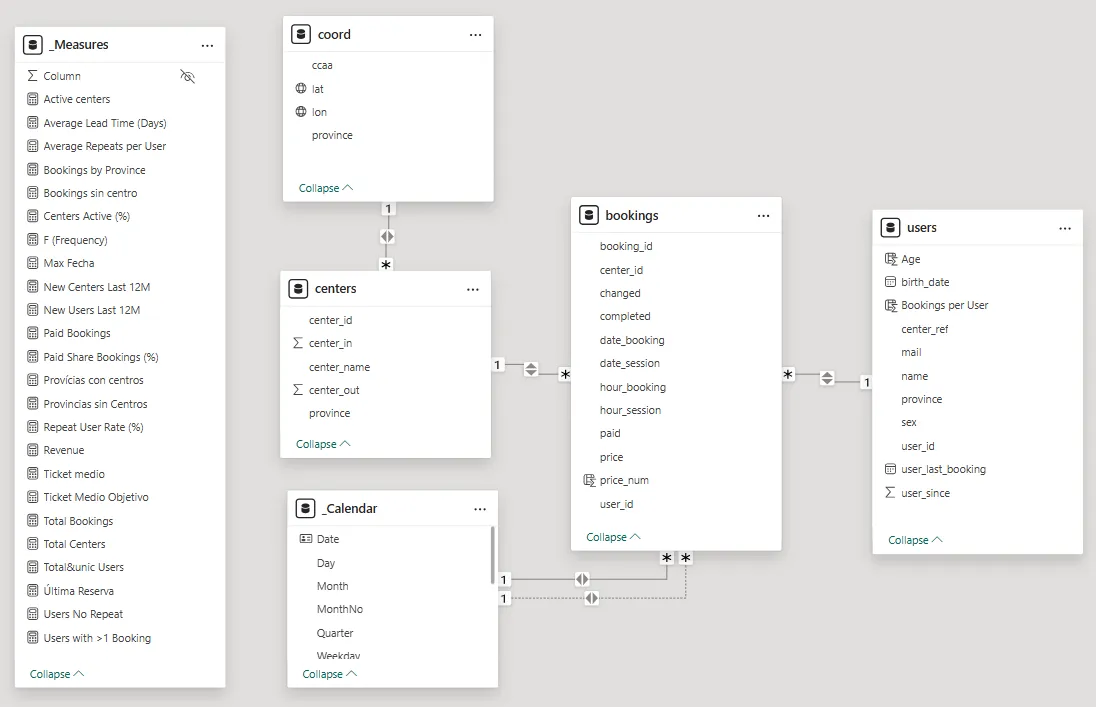Click the sigma icon beside center_in
The image size is (1096, 707).
point(298,343)
